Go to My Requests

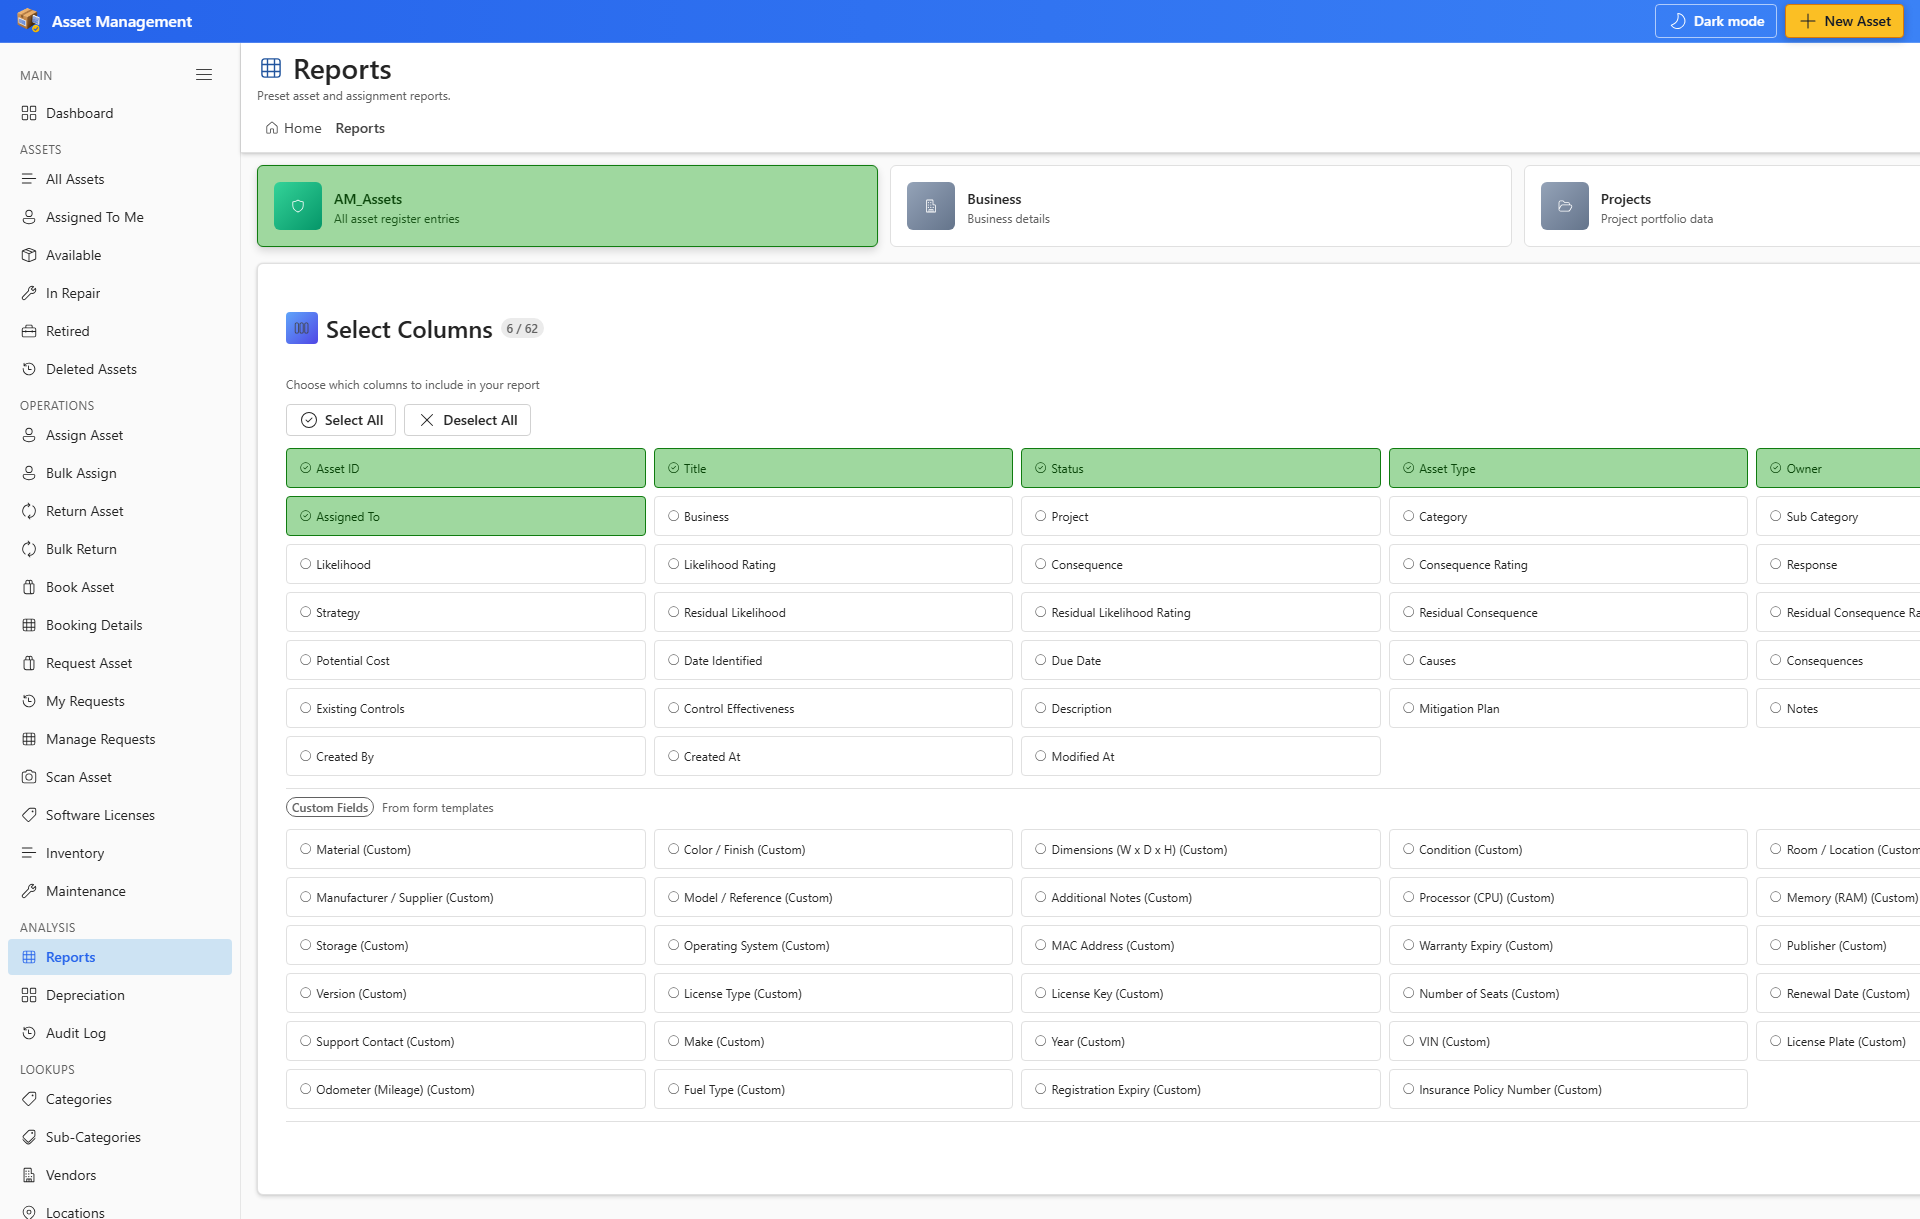pos(120,701)
